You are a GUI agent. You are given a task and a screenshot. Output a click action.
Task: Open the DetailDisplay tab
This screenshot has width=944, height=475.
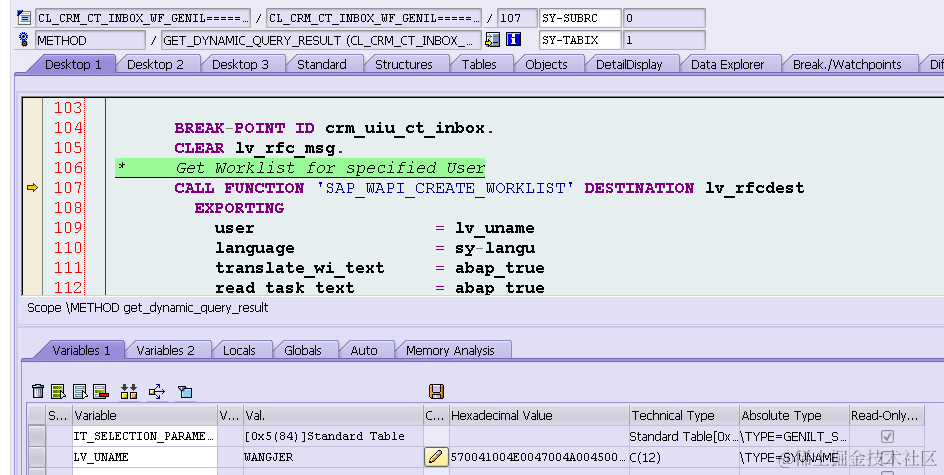tap(629, 64)
